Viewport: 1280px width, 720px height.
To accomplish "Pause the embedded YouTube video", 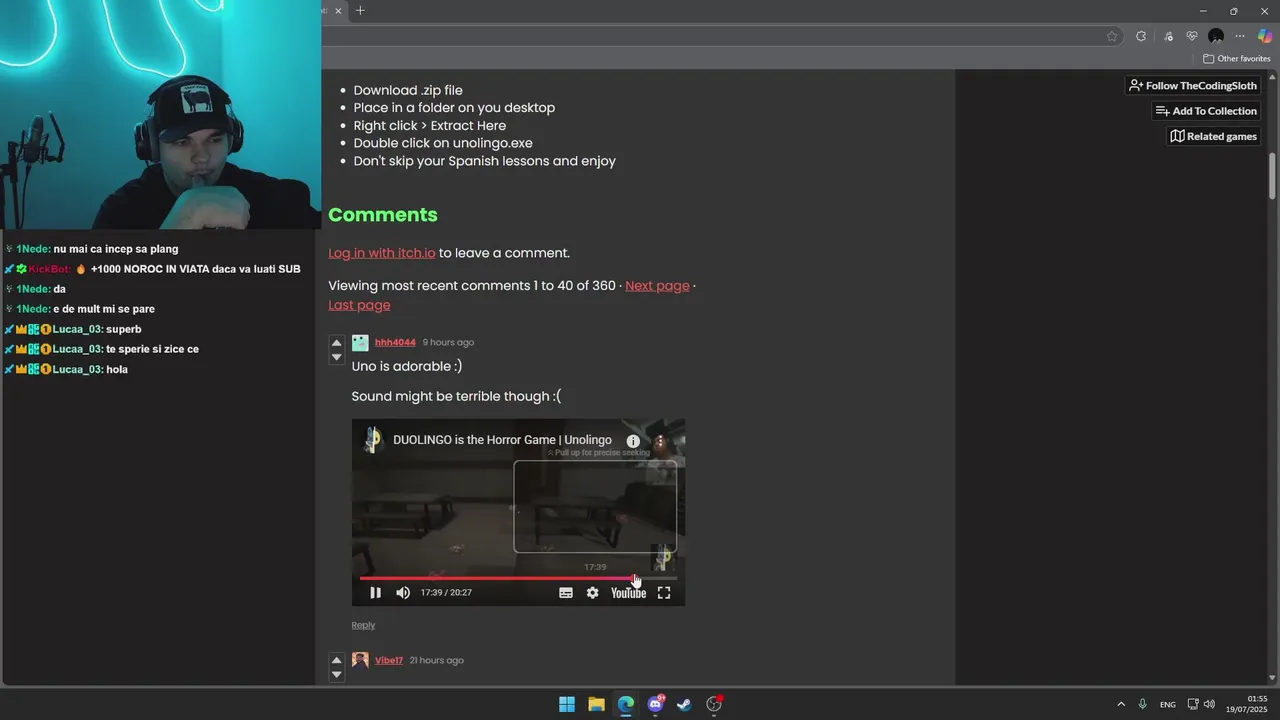I will (x=375, y=593).
